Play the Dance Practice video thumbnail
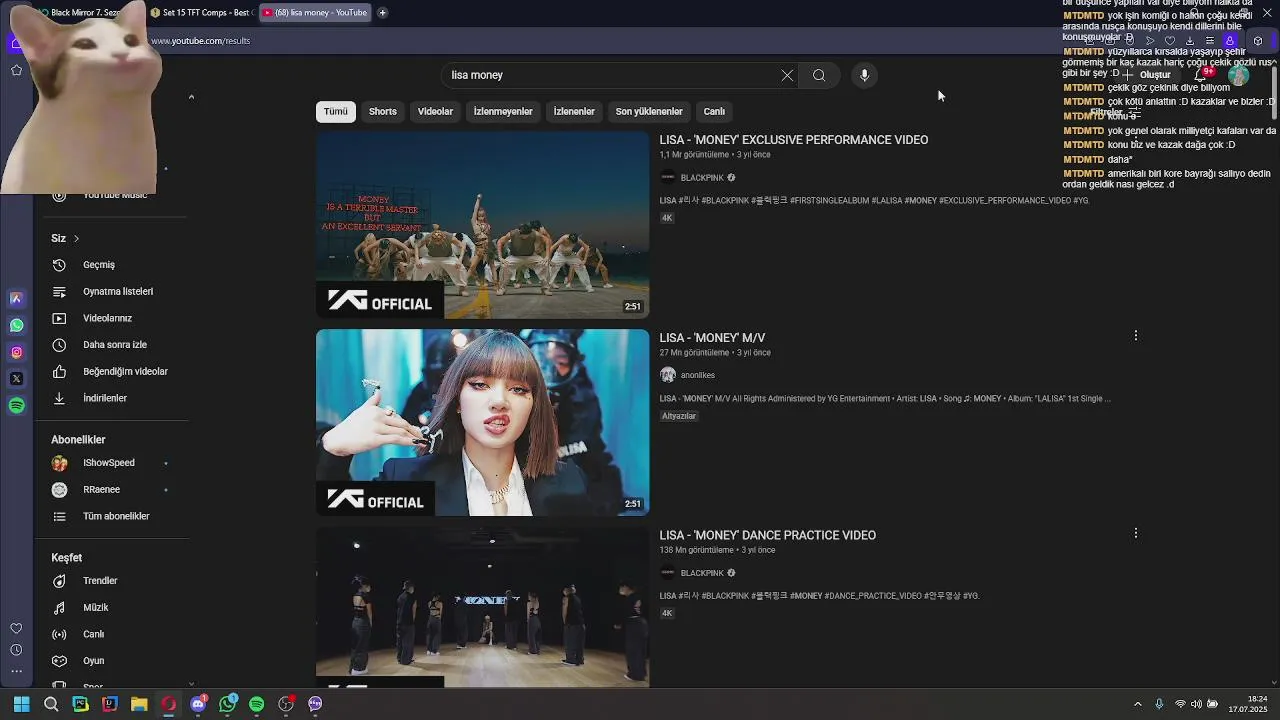The width and height of the screenshot is (1280, 720). (483, 607)
